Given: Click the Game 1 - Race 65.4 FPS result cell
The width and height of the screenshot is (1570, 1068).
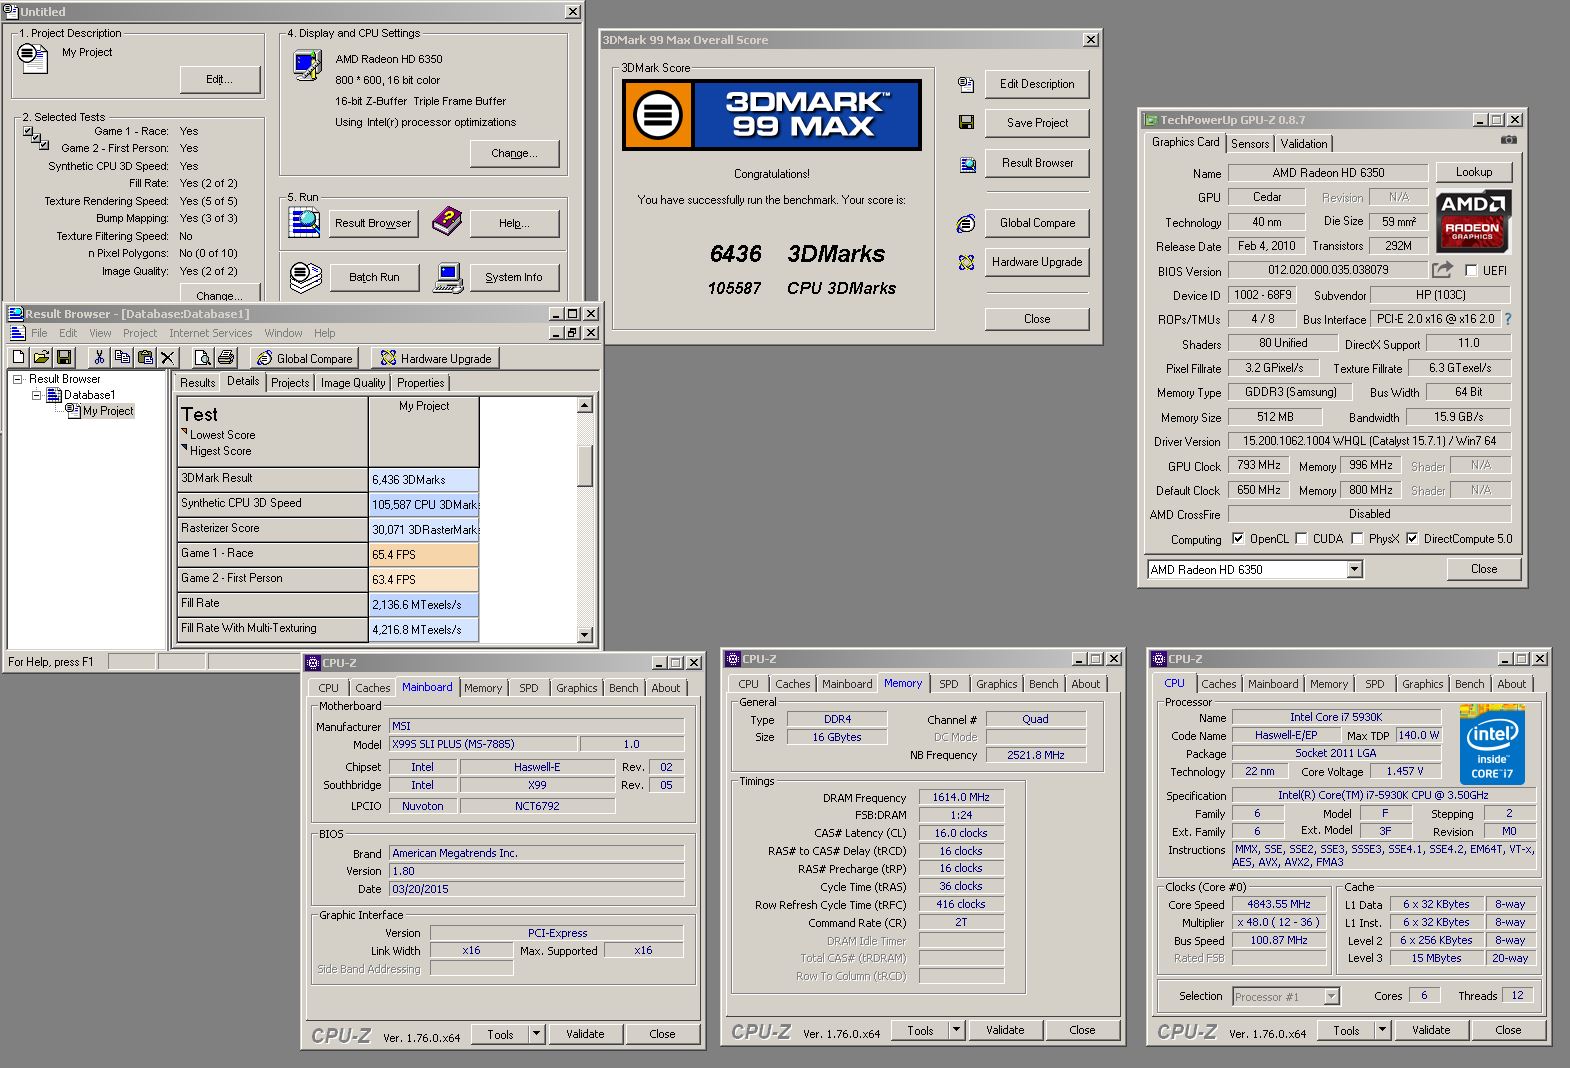Looking at the screenshot, I should coord(424,554).
